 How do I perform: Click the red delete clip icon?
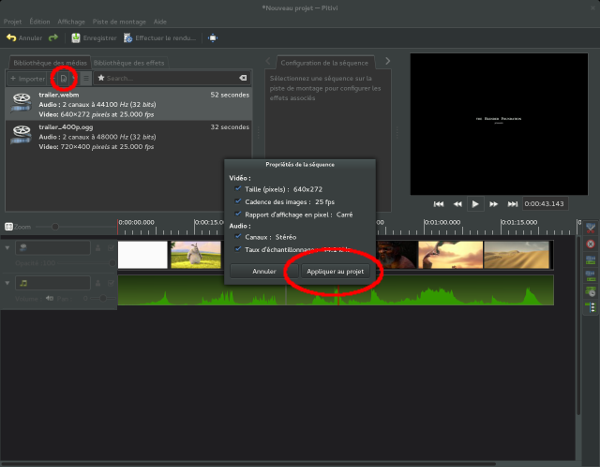(590, 244)
